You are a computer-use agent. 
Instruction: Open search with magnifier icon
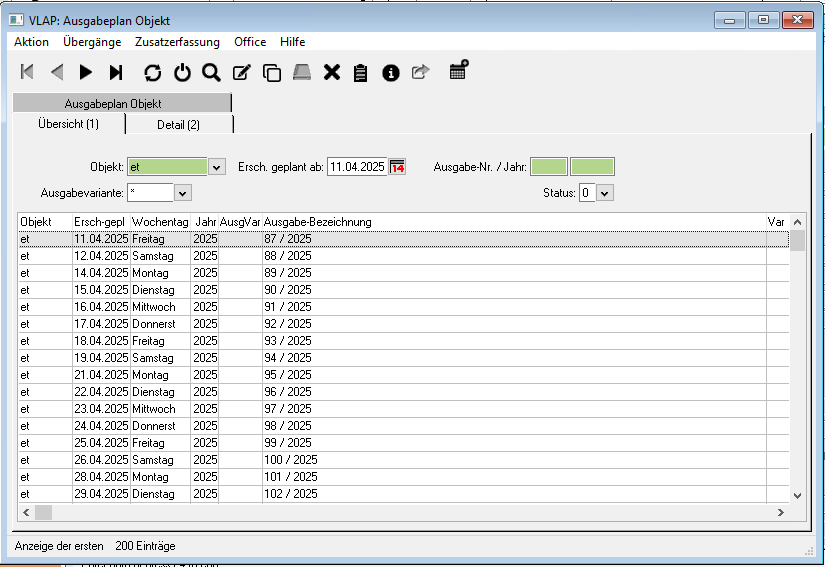pyautogui.click(x=211, y=72)
